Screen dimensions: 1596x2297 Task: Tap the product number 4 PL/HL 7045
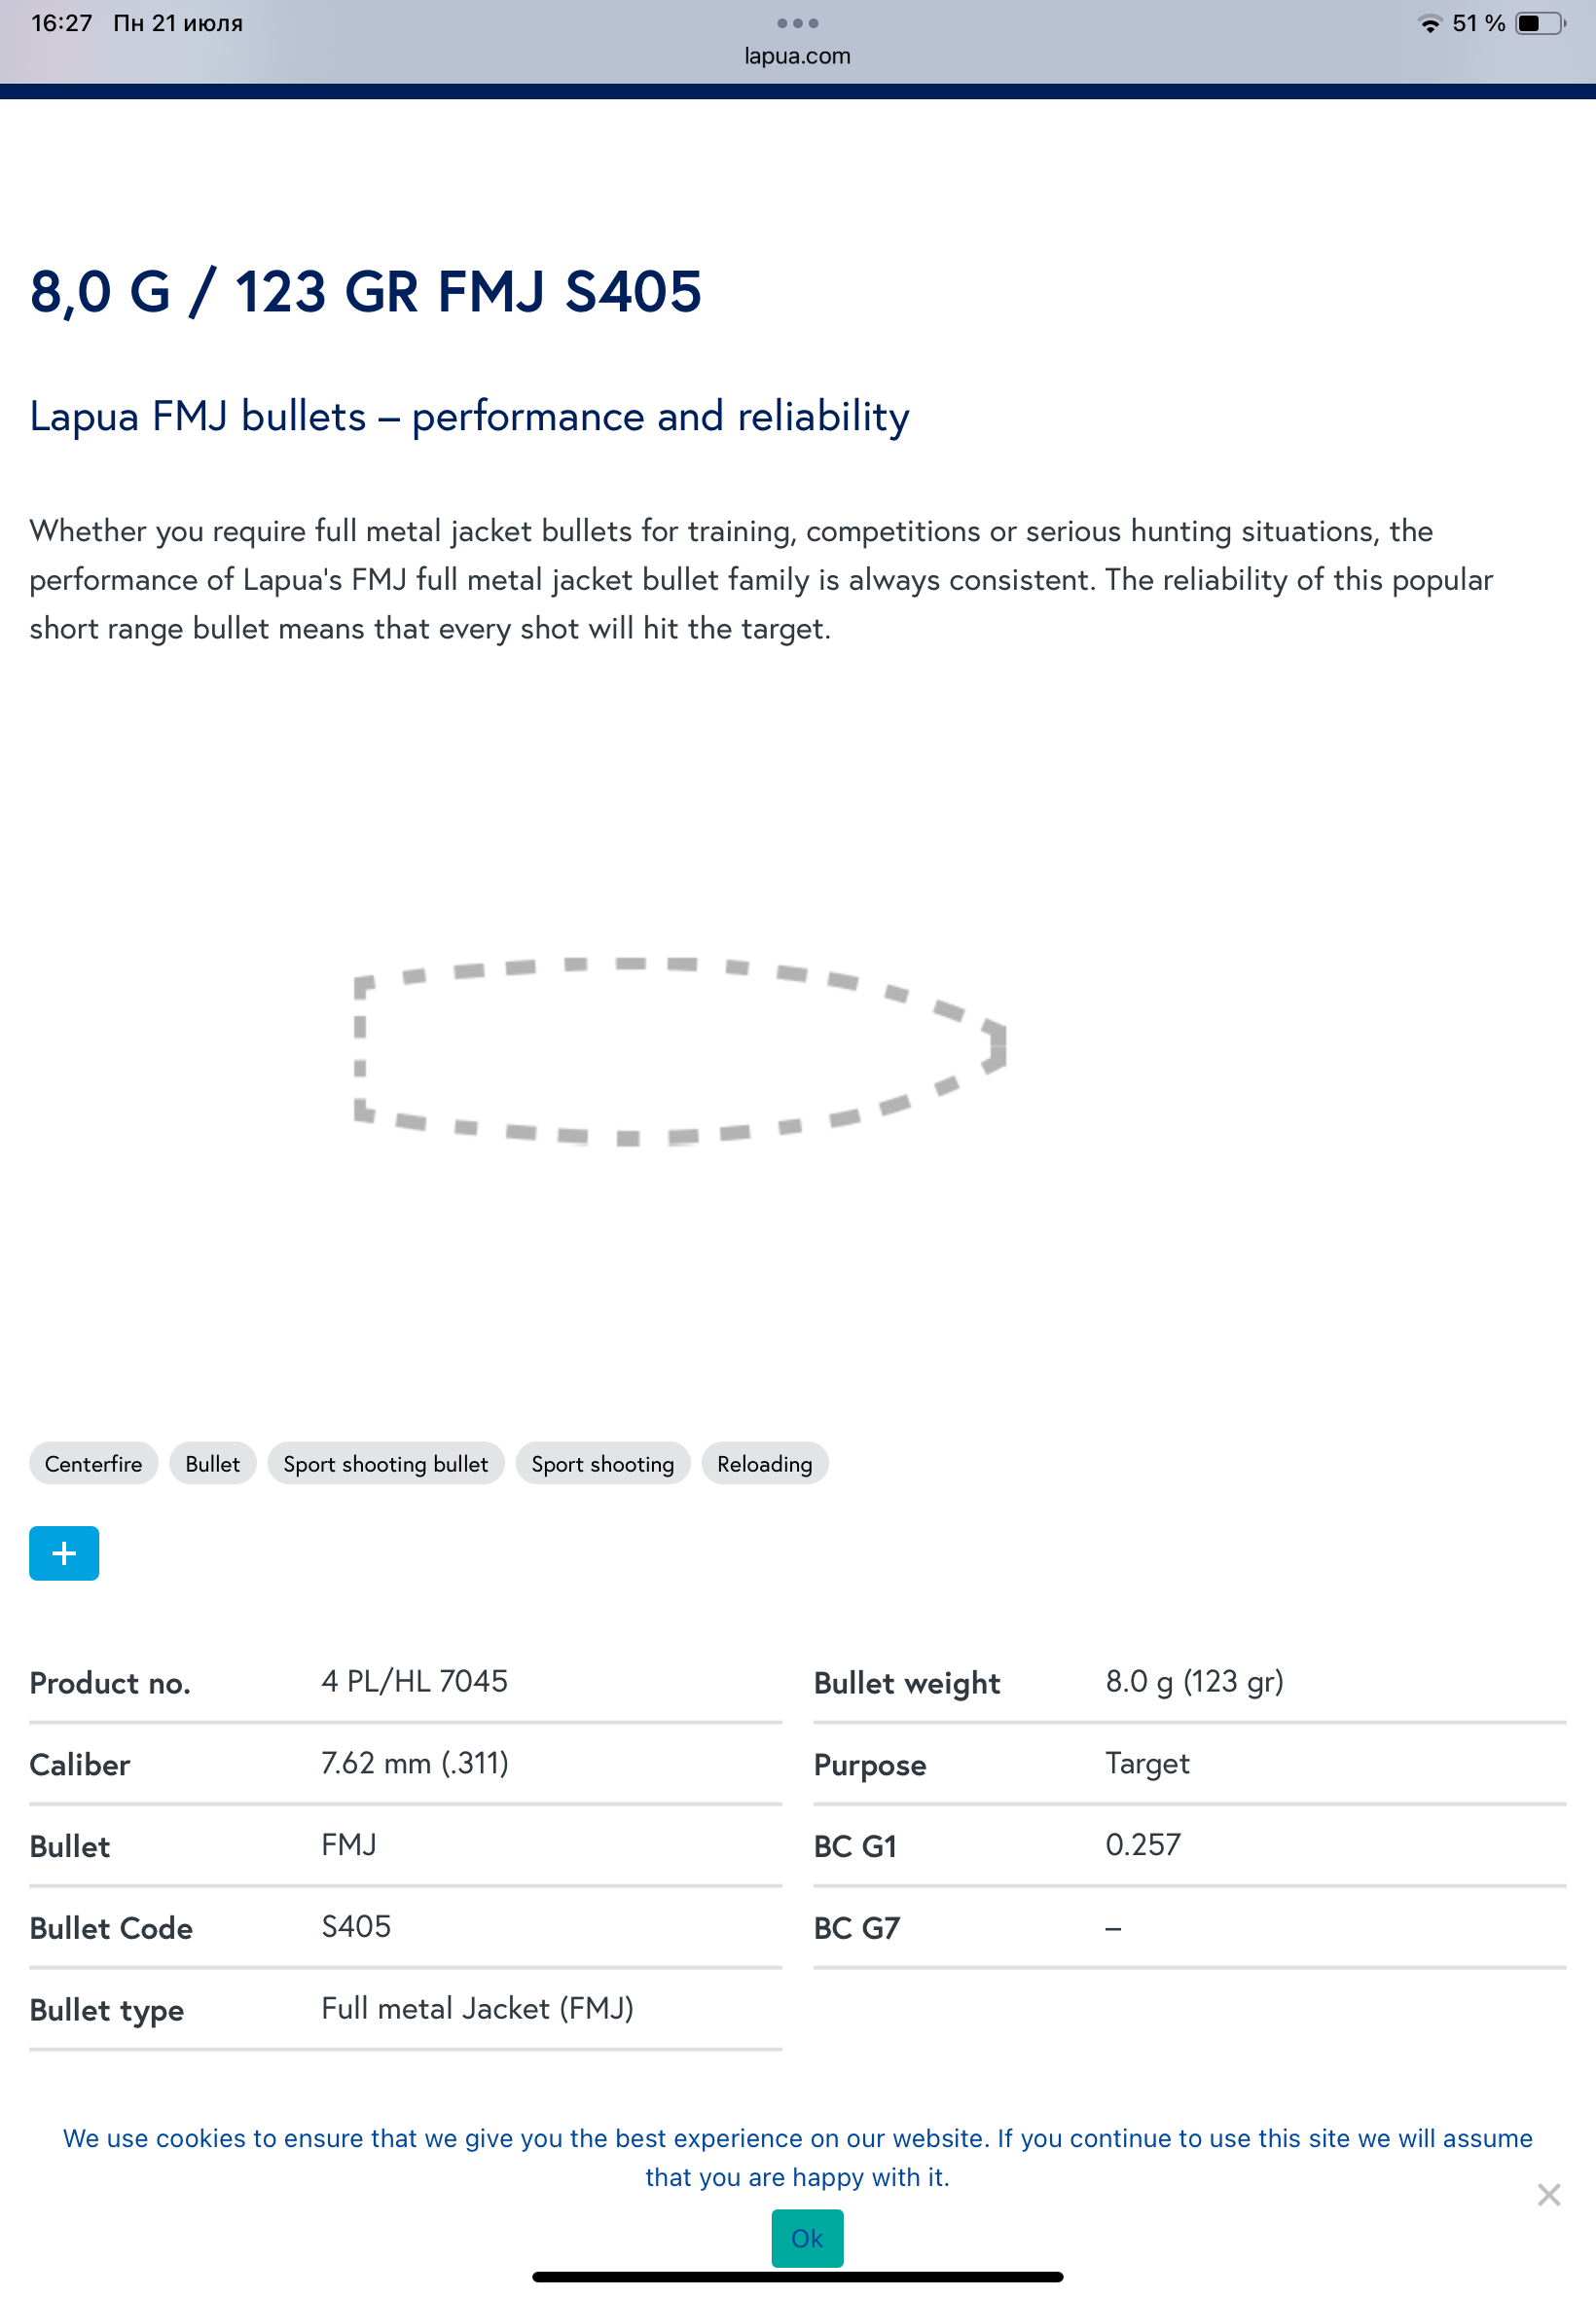click(414, 1681)
